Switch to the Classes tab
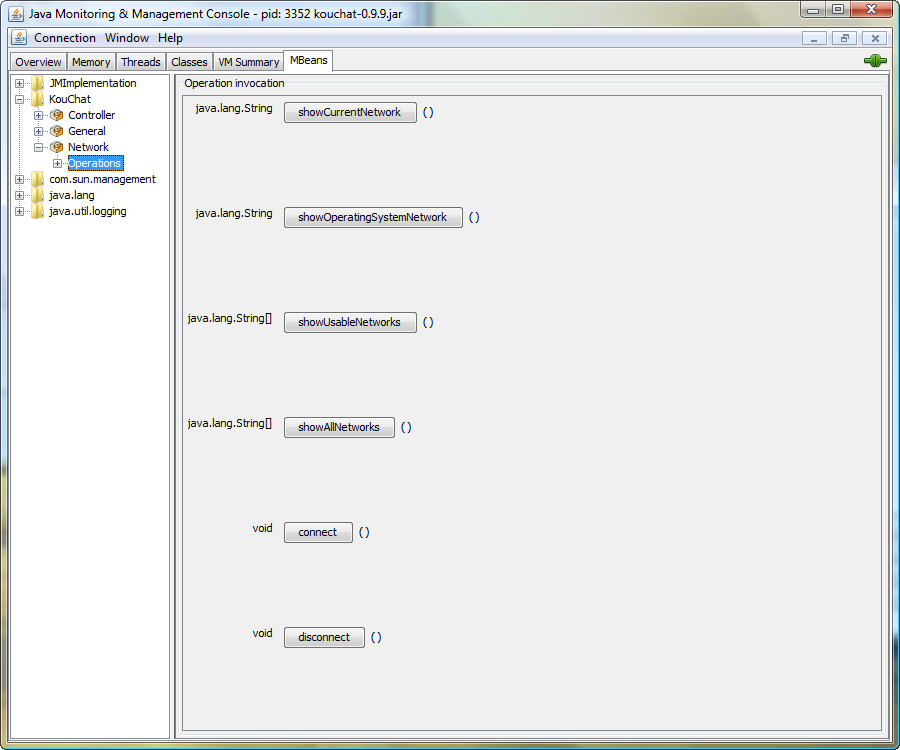Image resolution: width=900 pixels, height=750 pixels. click(x=189, y=62)
